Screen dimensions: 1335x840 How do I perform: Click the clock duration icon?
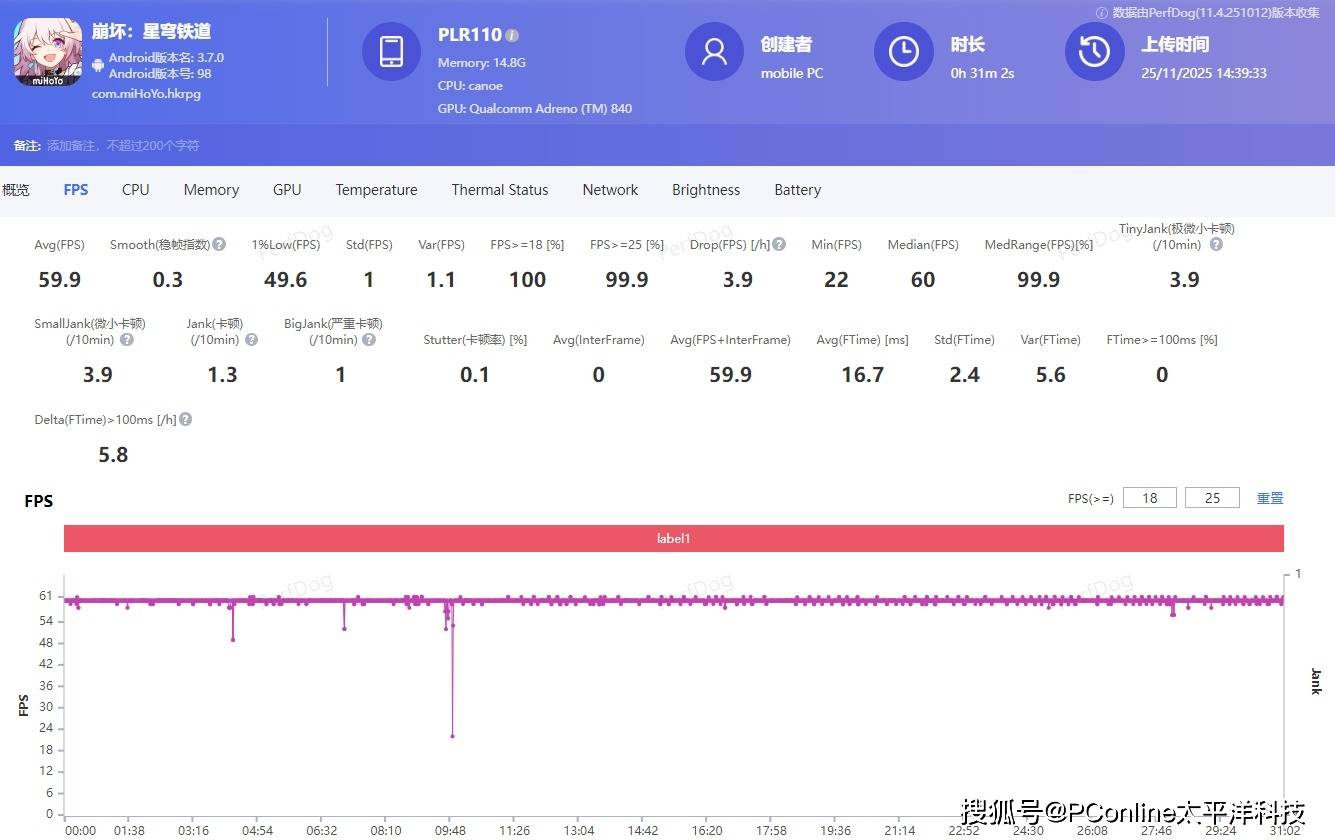coord(903,52)
